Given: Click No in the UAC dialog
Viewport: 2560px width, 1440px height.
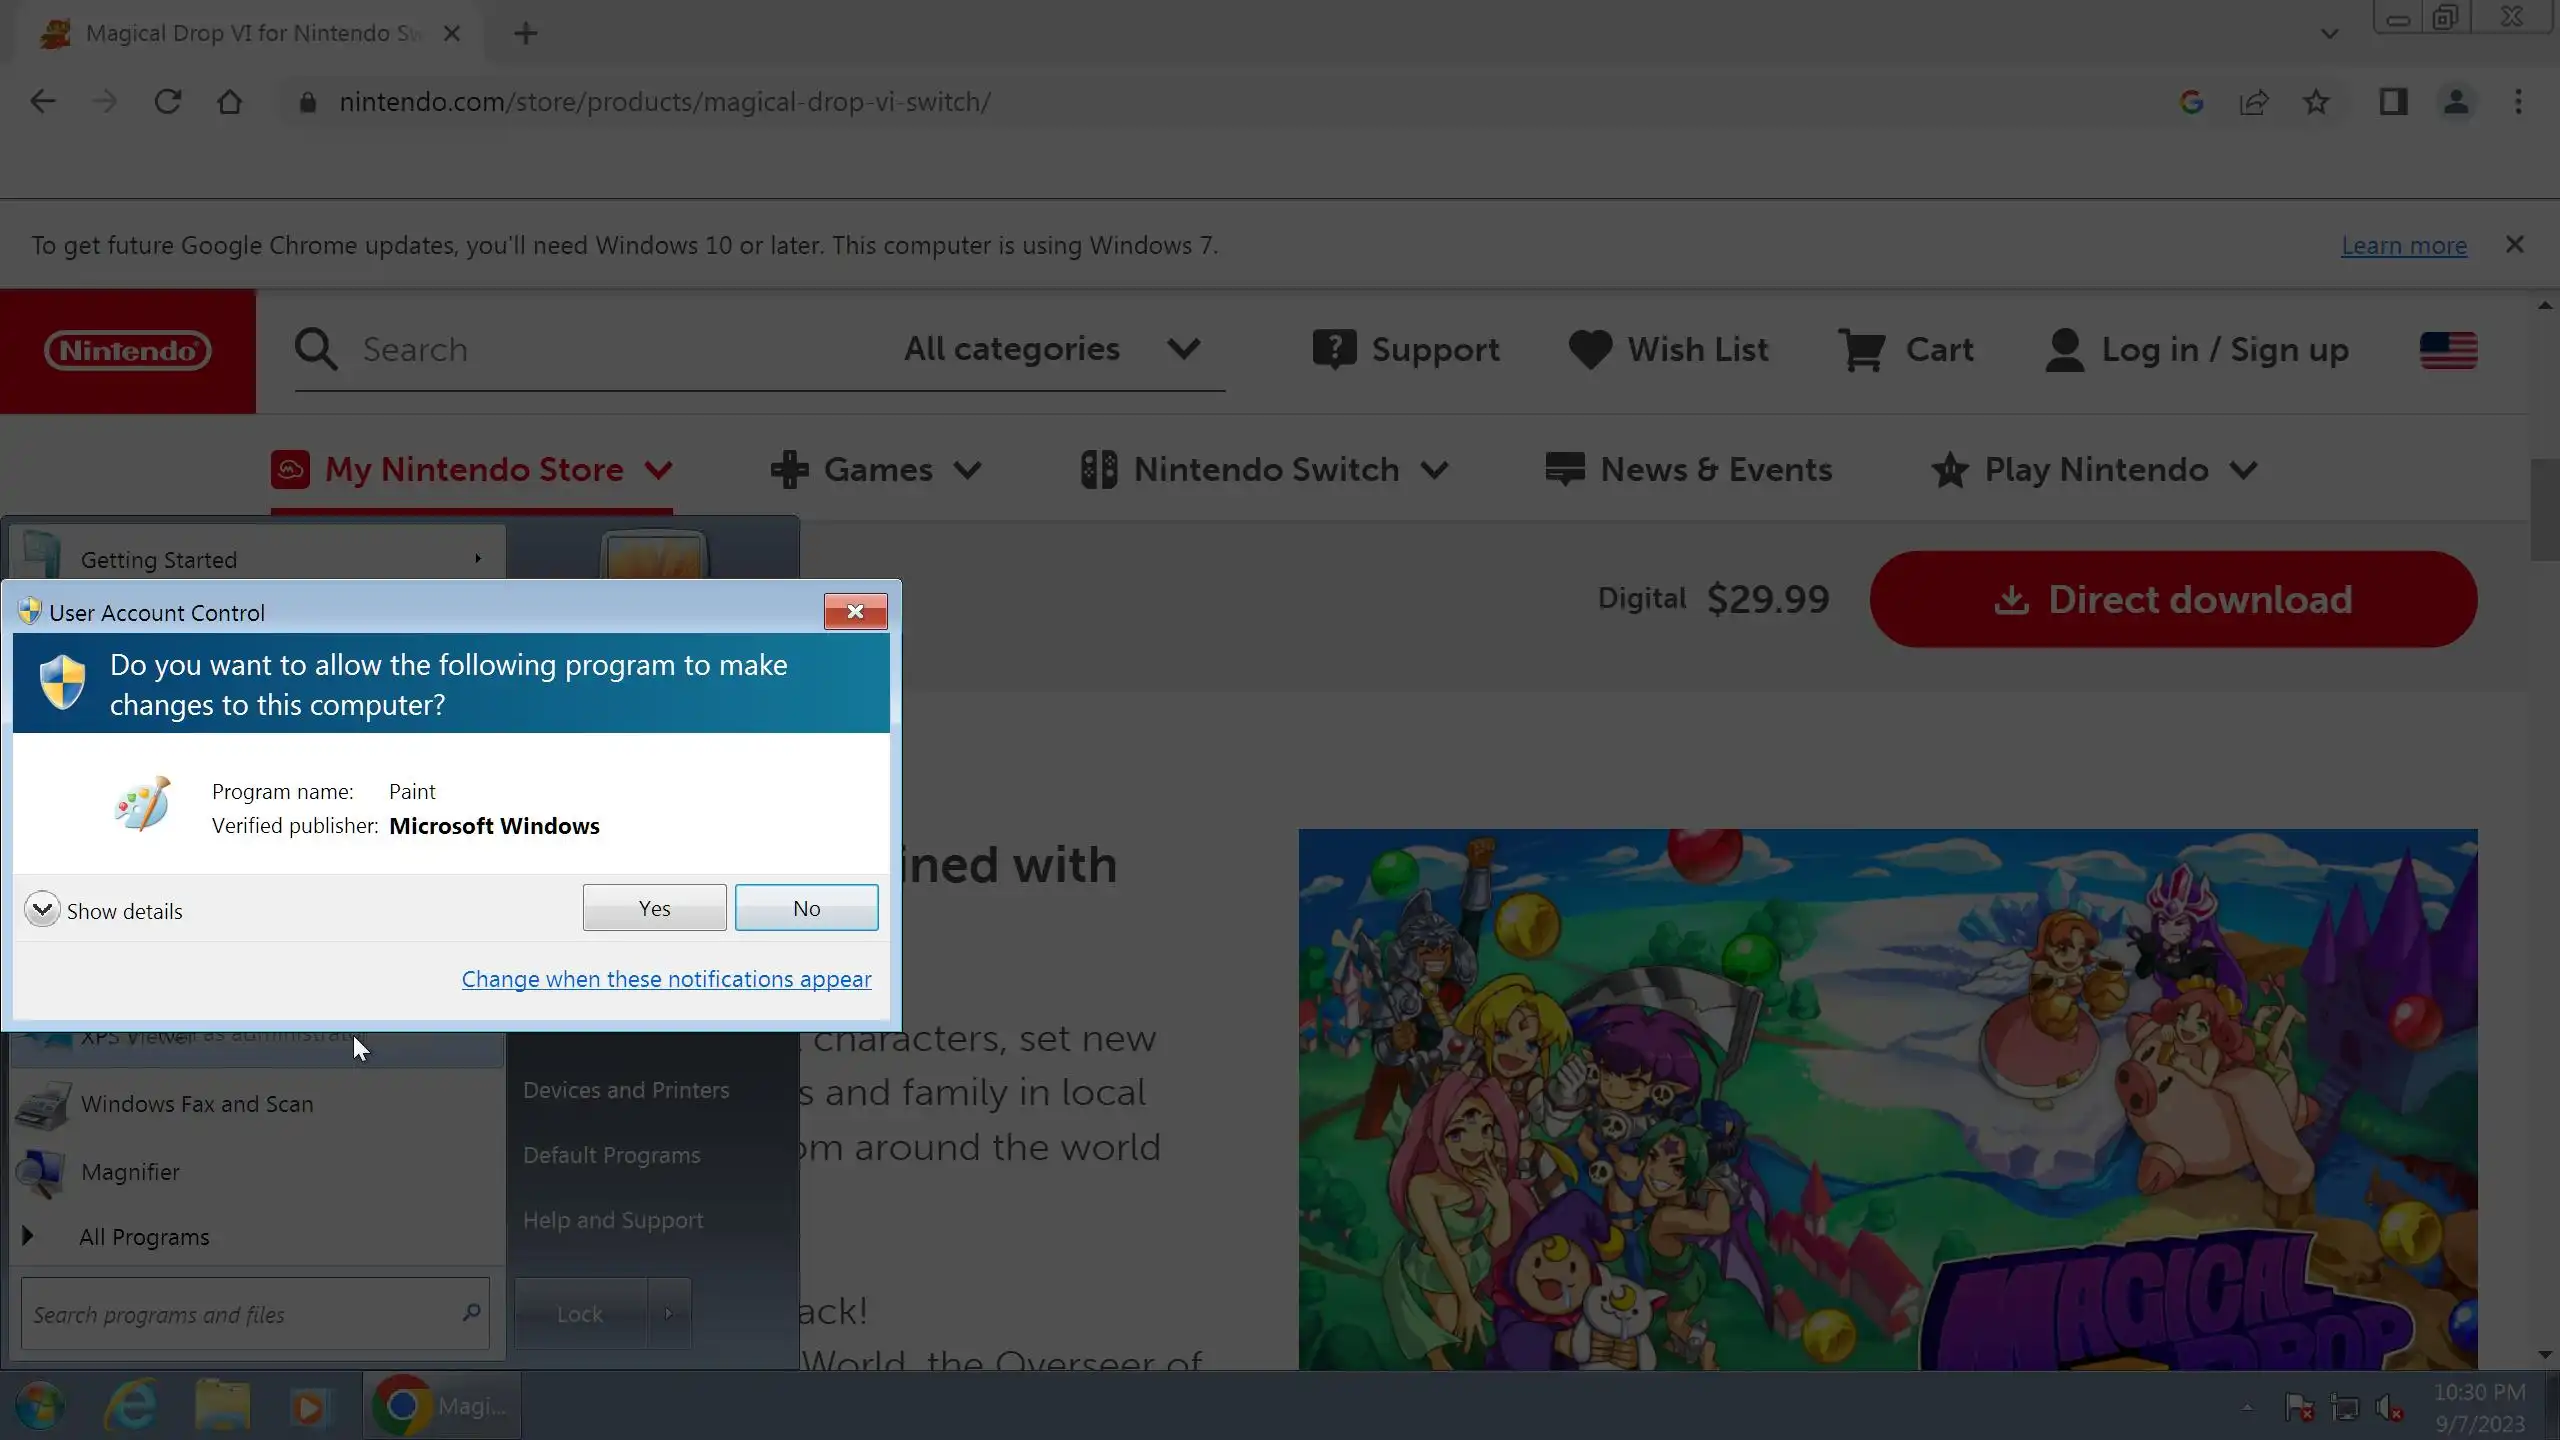Looking at the screenshot, I should coord(806,908).
